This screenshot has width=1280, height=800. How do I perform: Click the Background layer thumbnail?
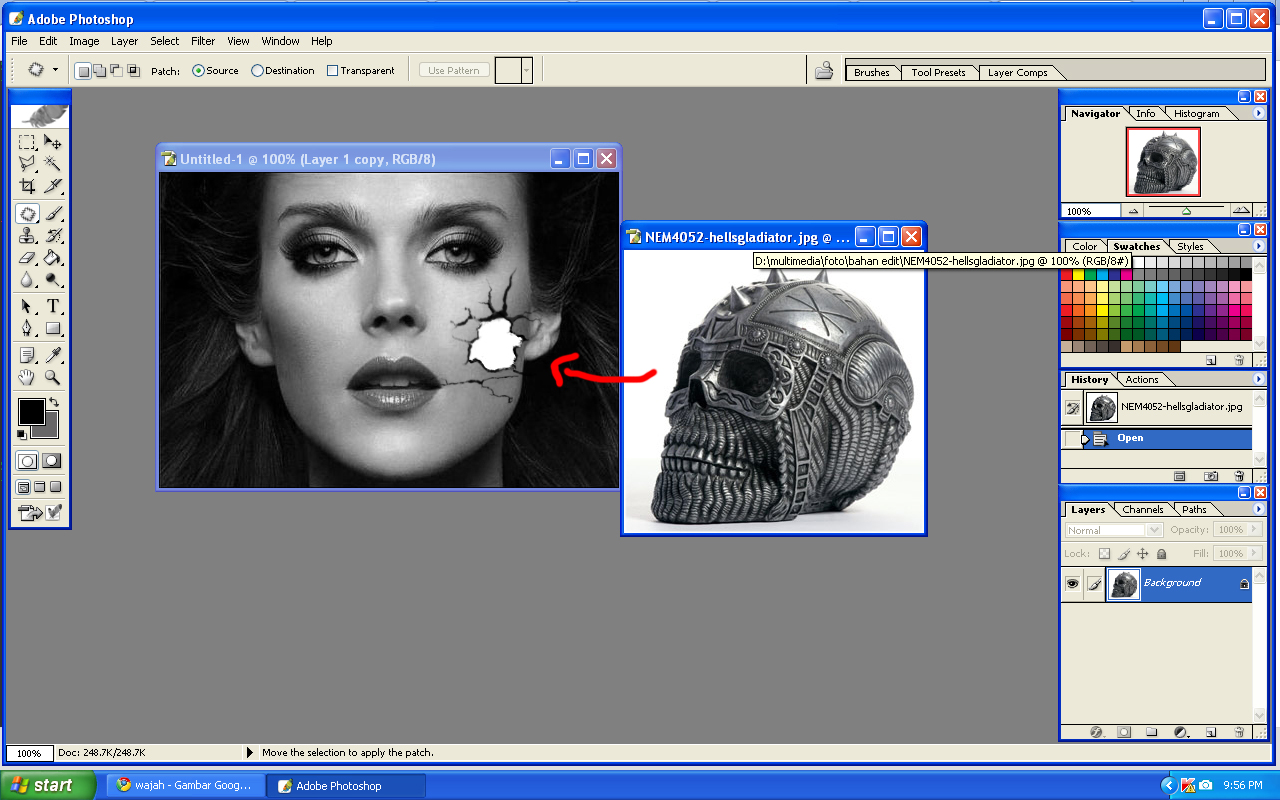pos(1123,583)
